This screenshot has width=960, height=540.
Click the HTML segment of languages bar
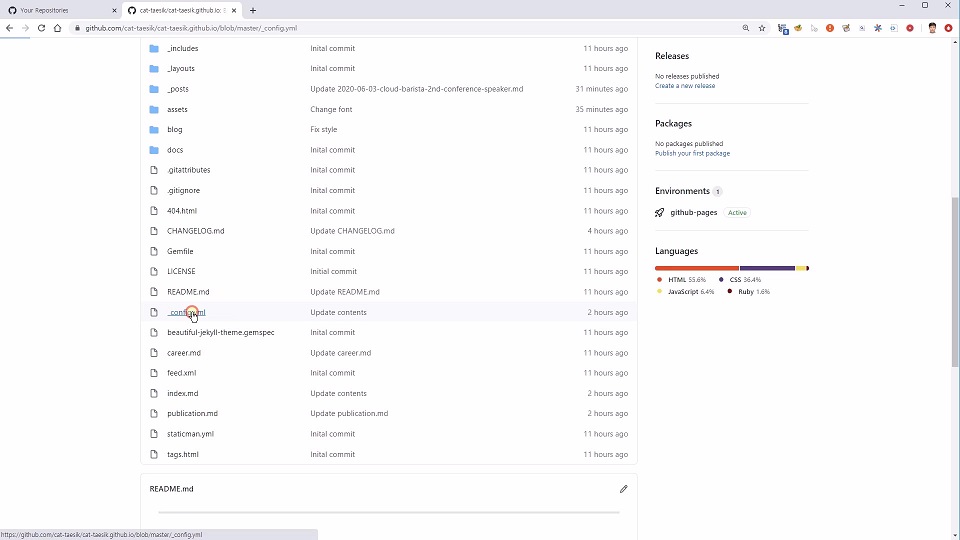[x=696, y=268]
